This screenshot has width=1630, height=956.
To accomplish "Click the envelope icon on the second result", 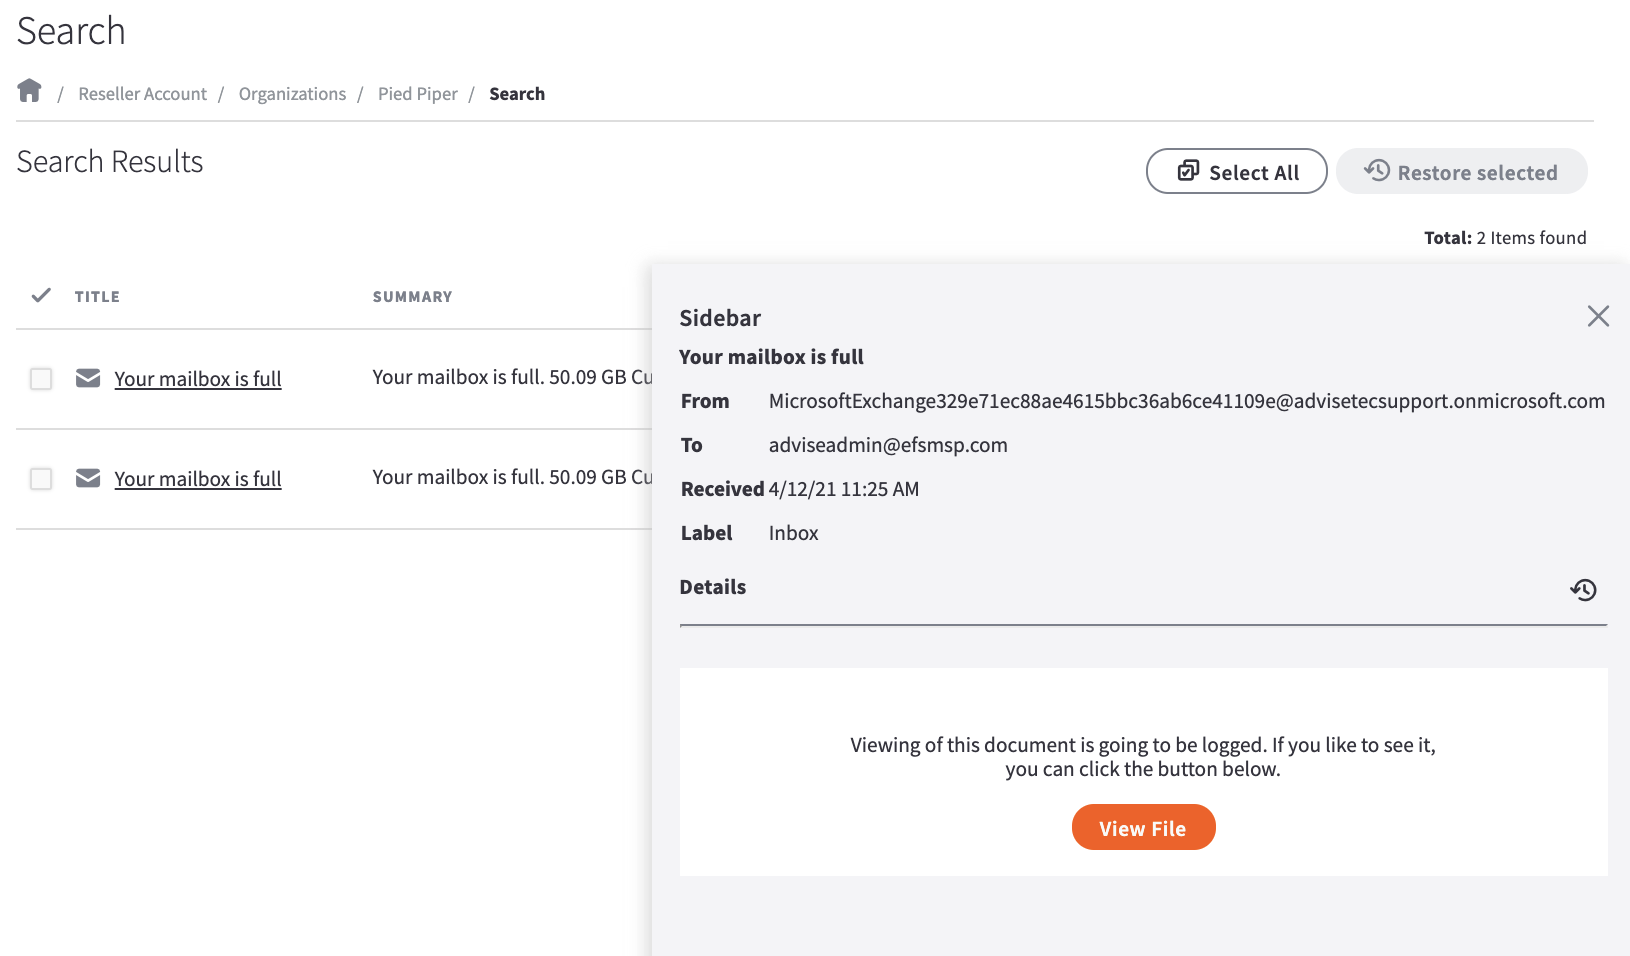I will coord(88,478).
